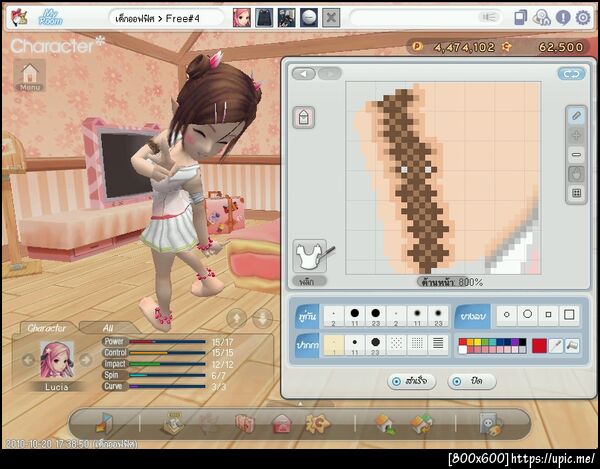Select the eyedropper color picker tool
Image resolution: width=600 pixels, height=469 pixels.
click(x=556, y=346)
